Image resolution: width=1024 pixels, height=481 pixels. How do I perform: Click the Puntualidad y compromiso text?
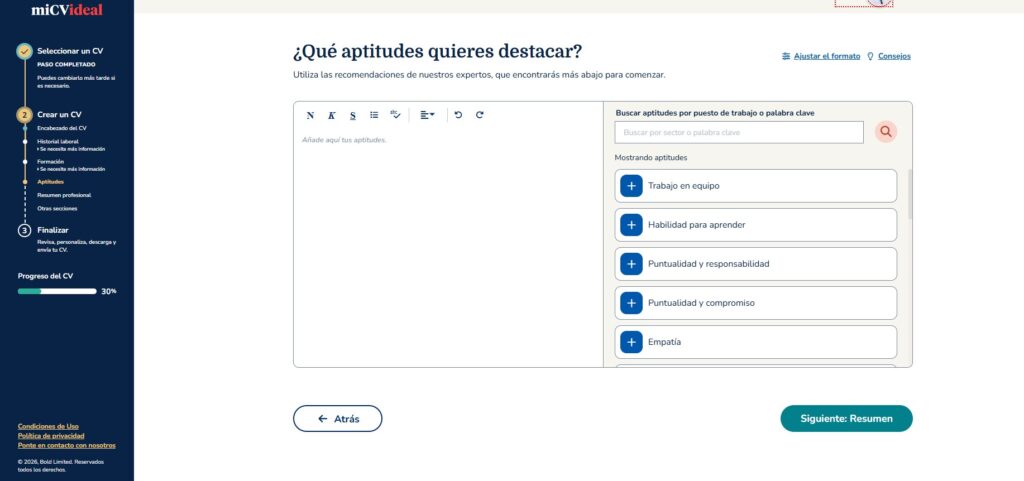pyautogui.click(x=701, y=303)
